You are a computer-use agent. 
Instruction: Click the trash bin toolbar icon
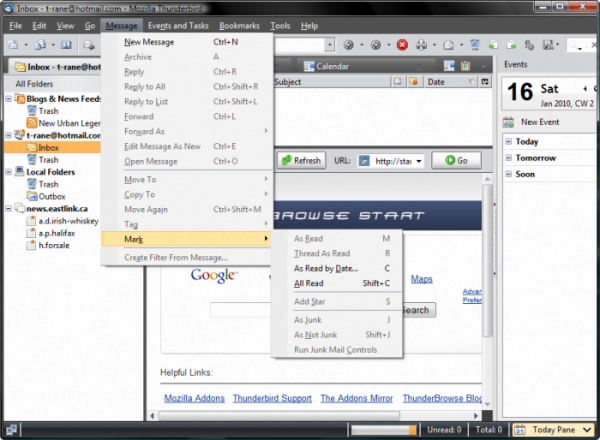coord(475,45)
